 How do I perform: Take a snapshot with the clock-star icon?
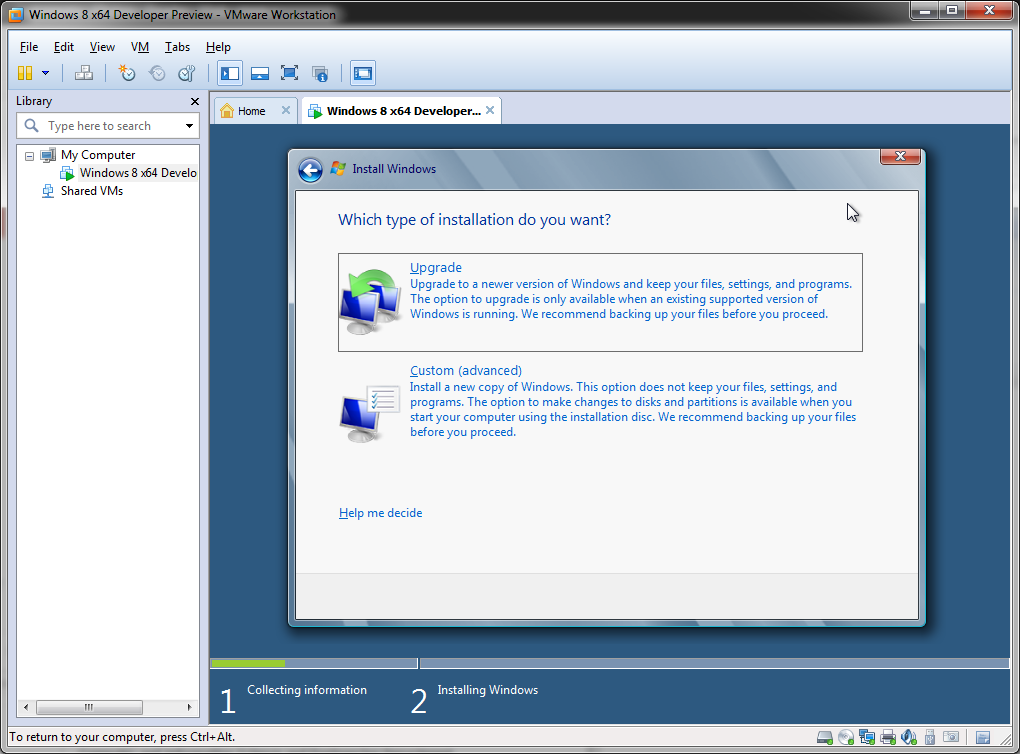coord(126,73)
